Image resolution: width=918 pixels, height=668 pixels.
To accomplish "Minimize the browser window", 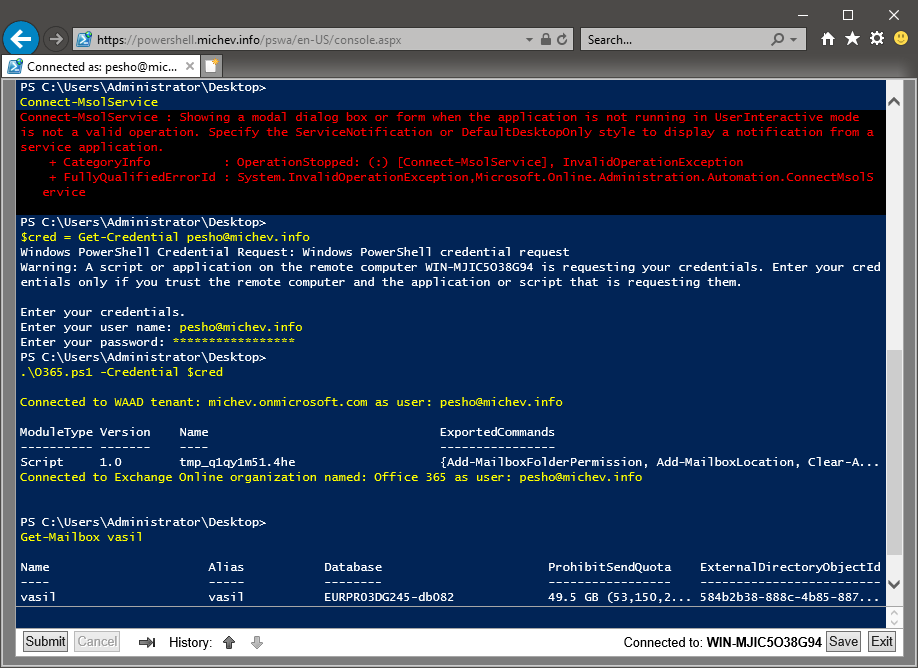I will pyautogui.click(x=803, y=15).
